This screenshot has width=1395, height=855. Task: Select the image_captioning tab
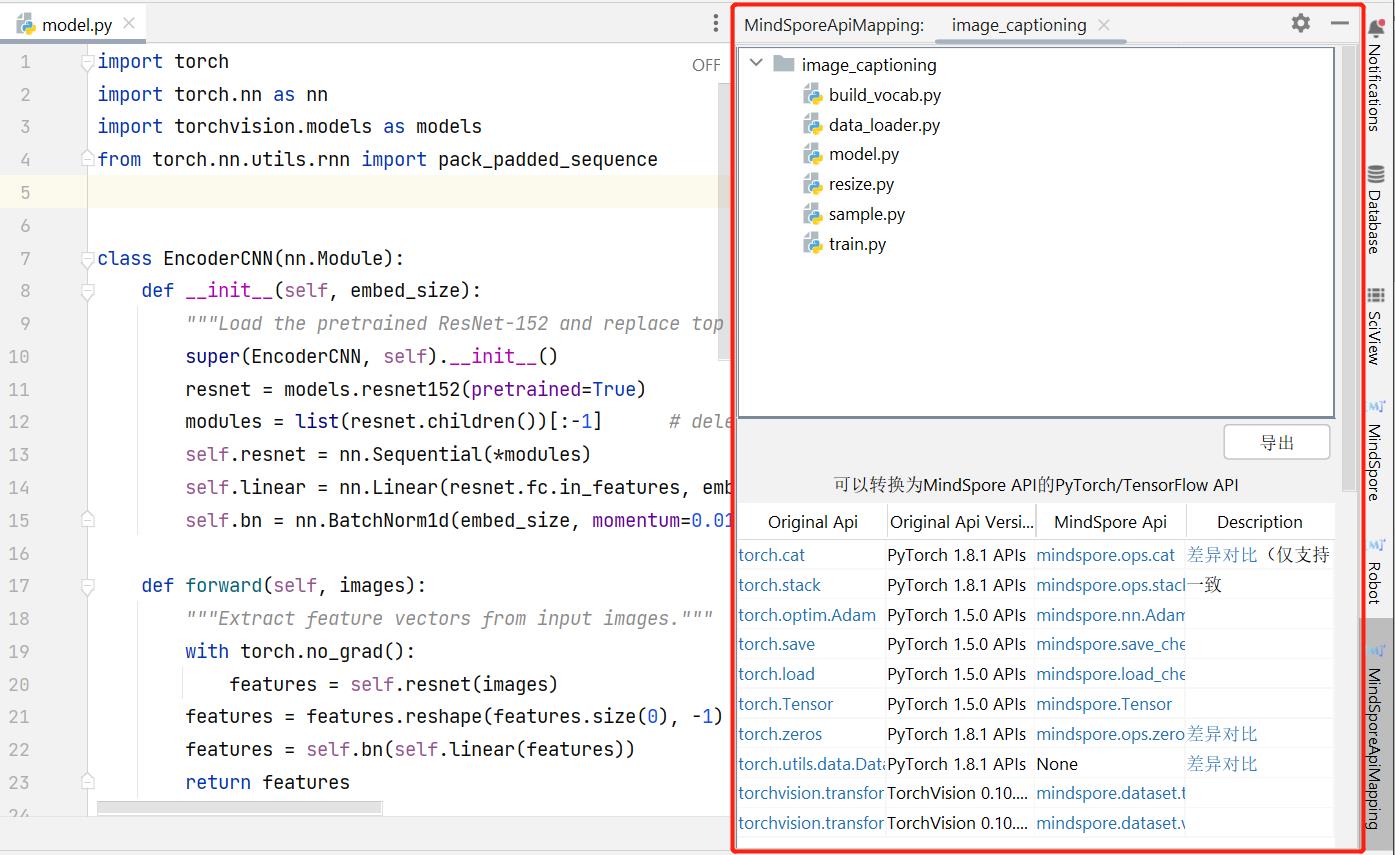tap(1018, 25)
